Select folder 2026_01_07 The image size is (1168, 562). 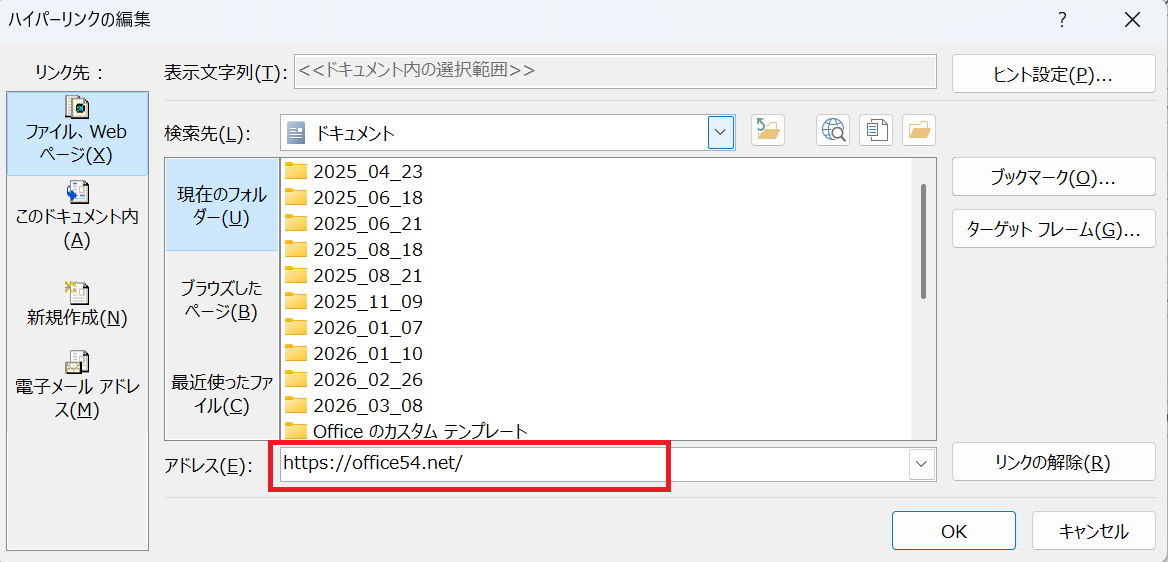354,328
